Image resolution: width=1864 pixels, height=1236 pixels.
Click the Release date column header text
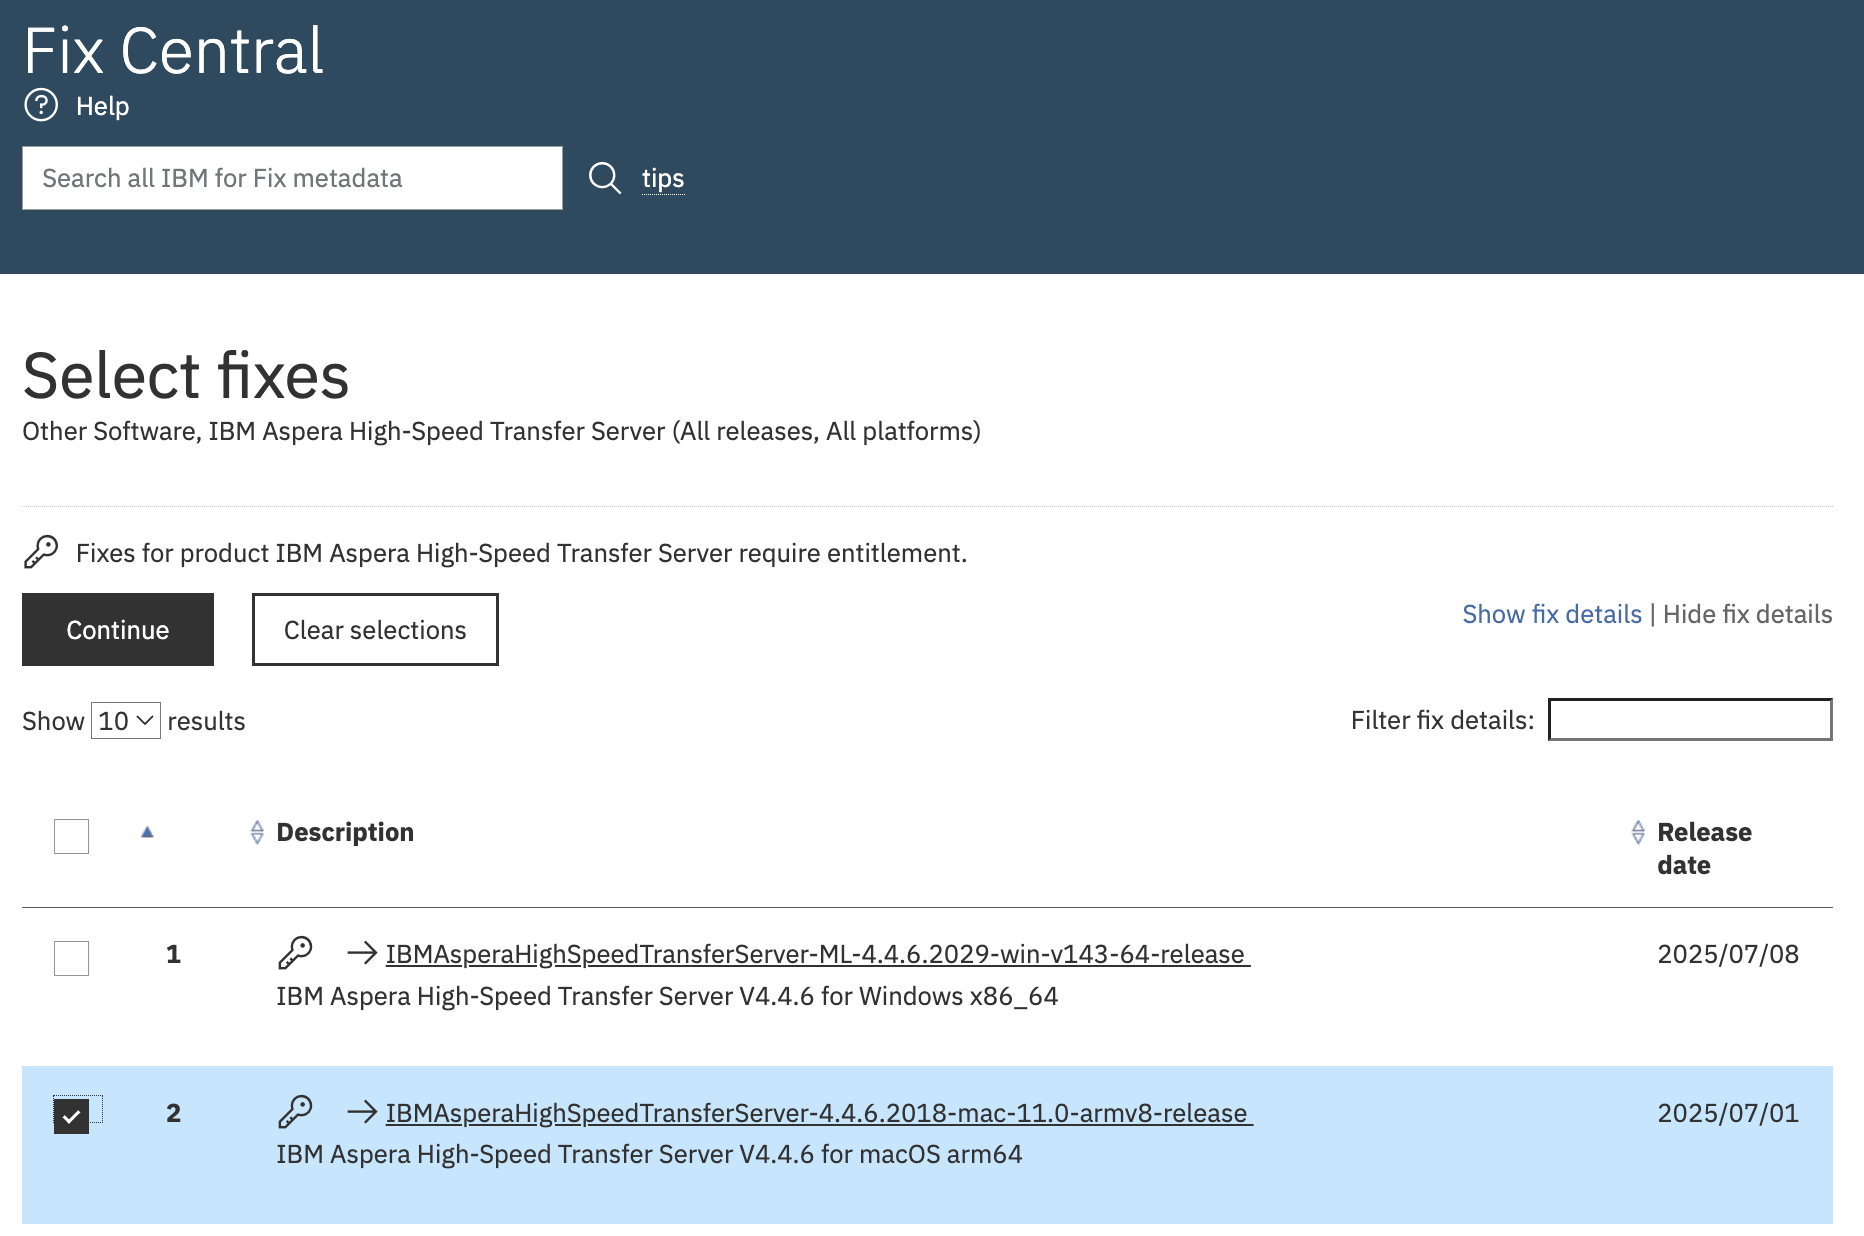(x=1704, y=848)
